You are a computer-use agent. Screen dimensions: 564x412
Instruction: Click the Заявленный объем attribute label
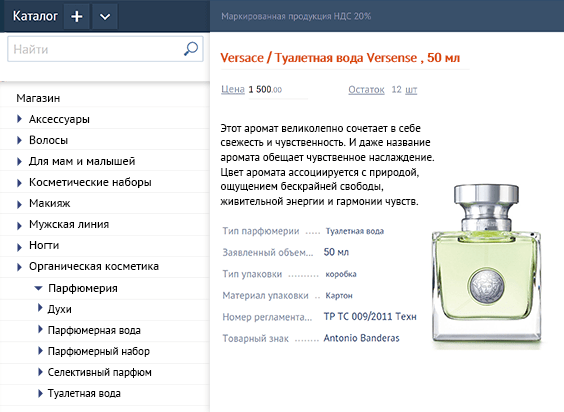click(x=268, y=253)
